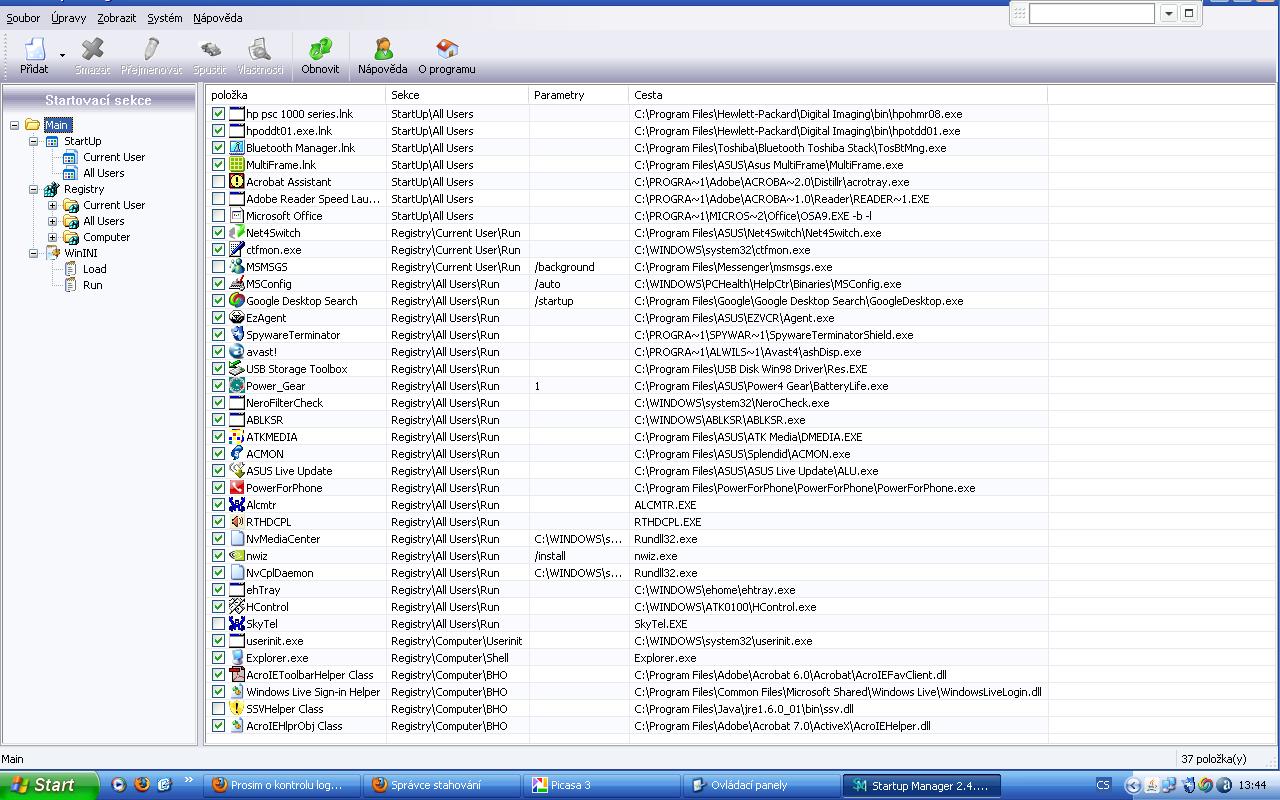Open the Systém menu
The height and width of the screenshot is (800, 1280).
(165, 18)
